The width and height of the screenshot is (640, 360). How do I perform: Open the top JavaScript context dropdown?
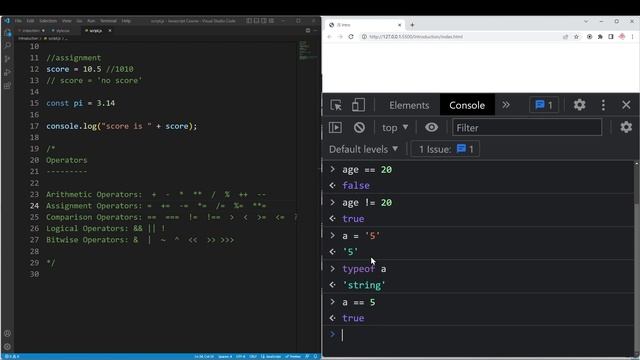click(395, 128)
